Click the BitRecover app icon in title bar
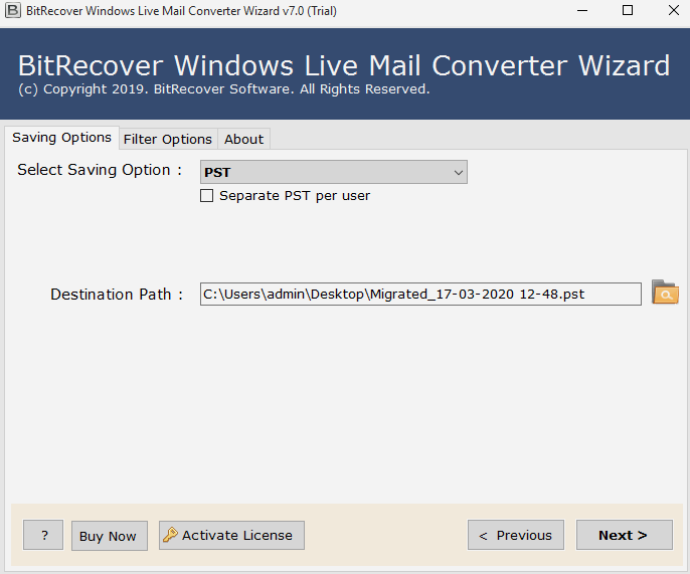This screenshot has height=574, width=690. [x=13, y=10]
